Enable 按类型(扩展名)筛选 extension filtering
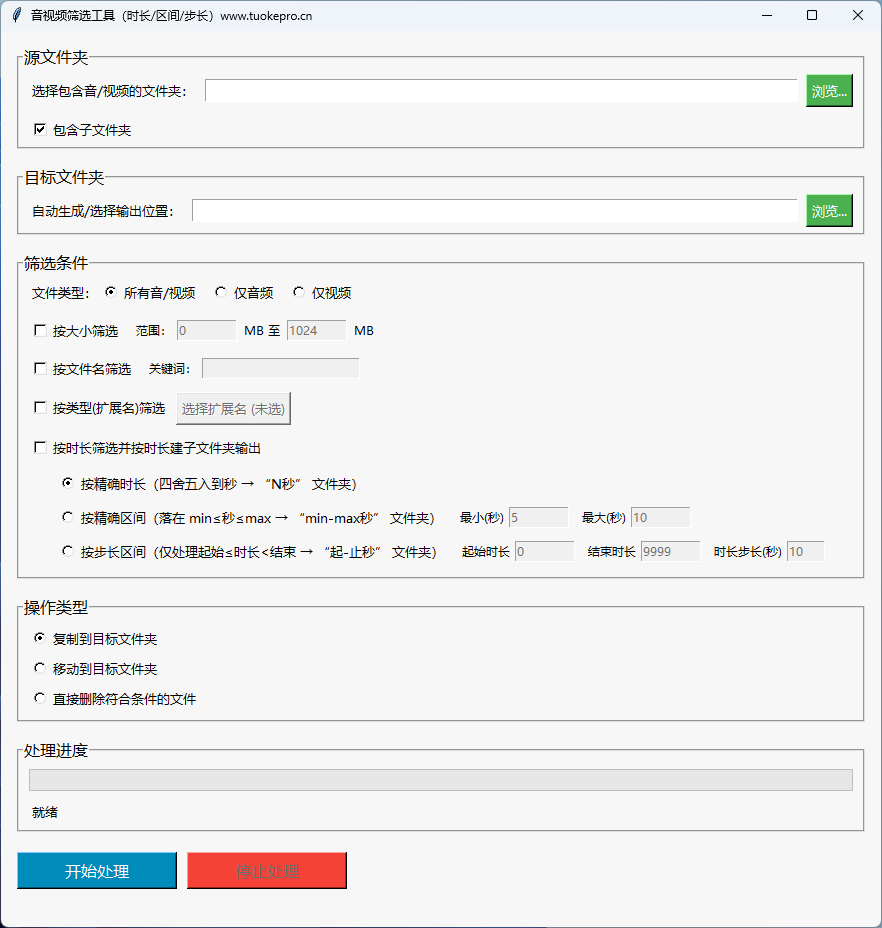 pos(40,408)
